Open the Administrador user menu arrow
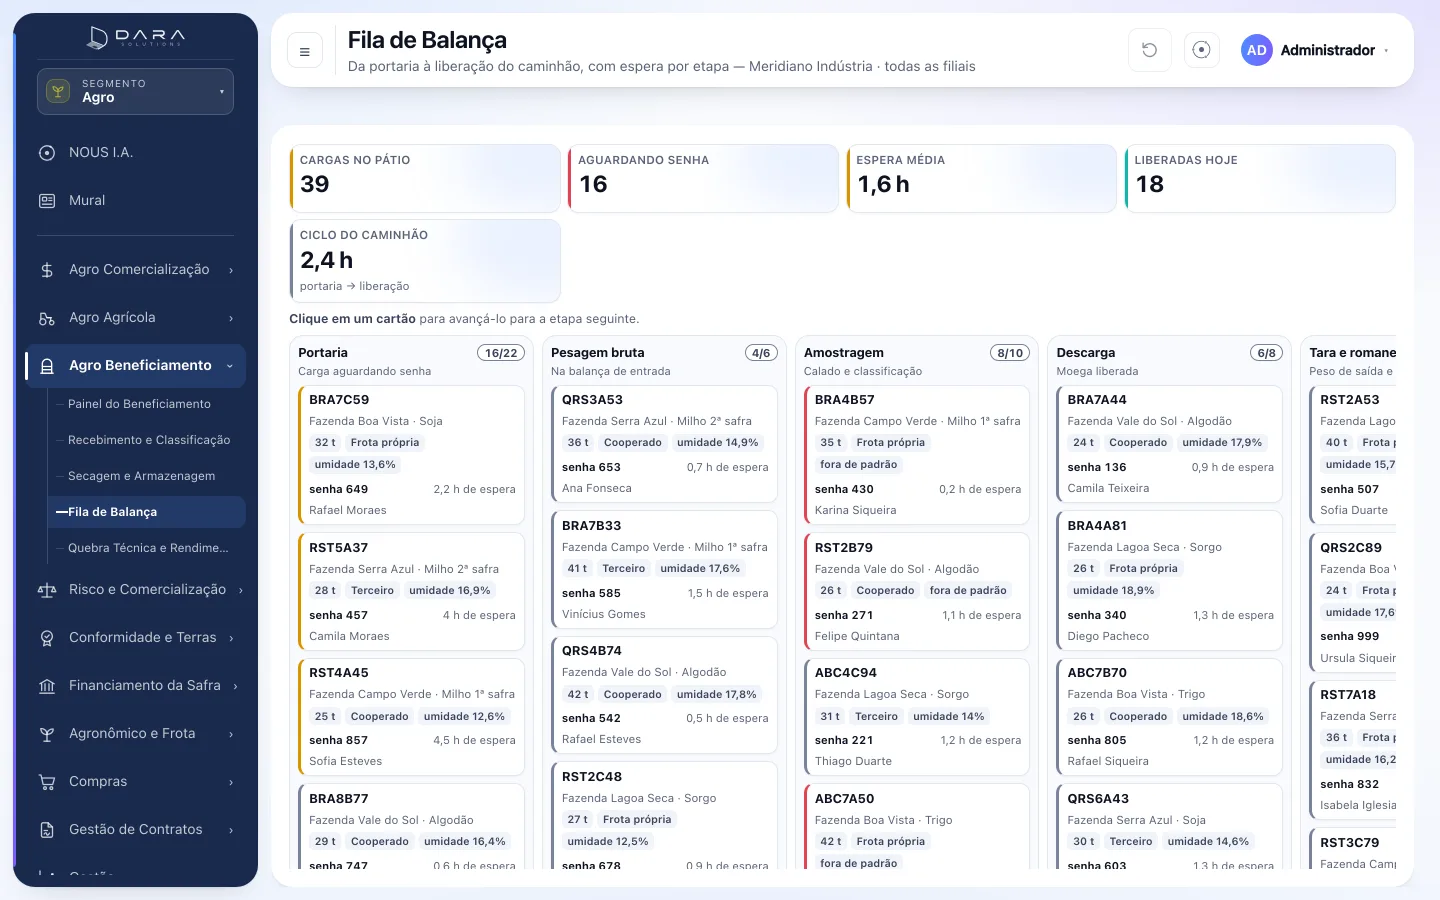 [x=1386, y=51]
